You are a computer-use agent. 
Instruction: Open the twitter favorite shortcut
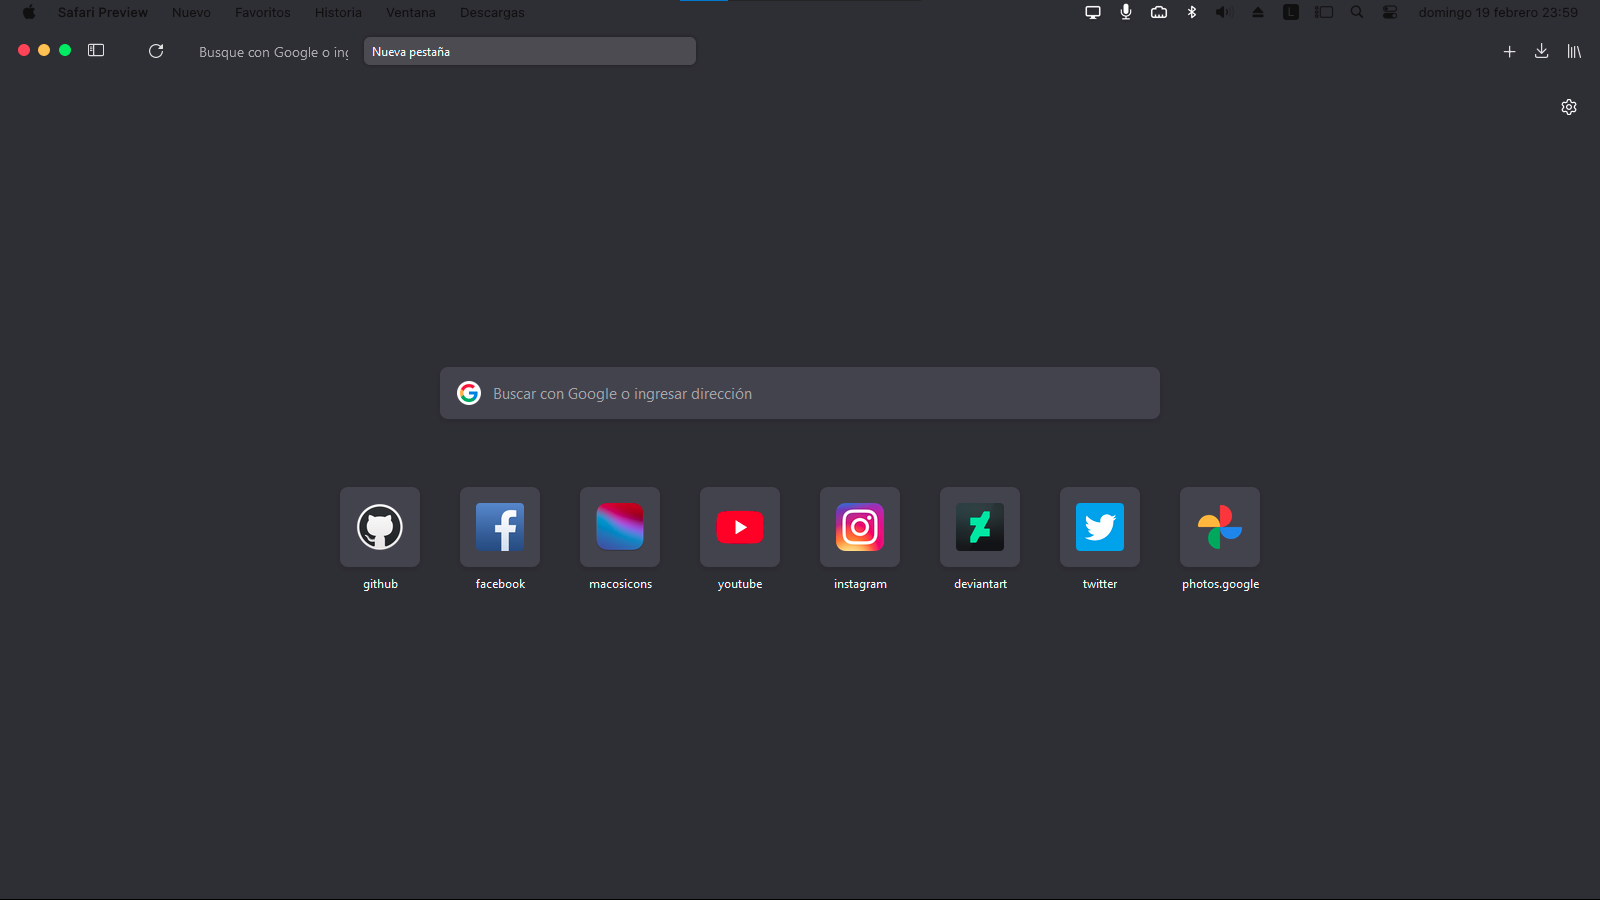1099,527
